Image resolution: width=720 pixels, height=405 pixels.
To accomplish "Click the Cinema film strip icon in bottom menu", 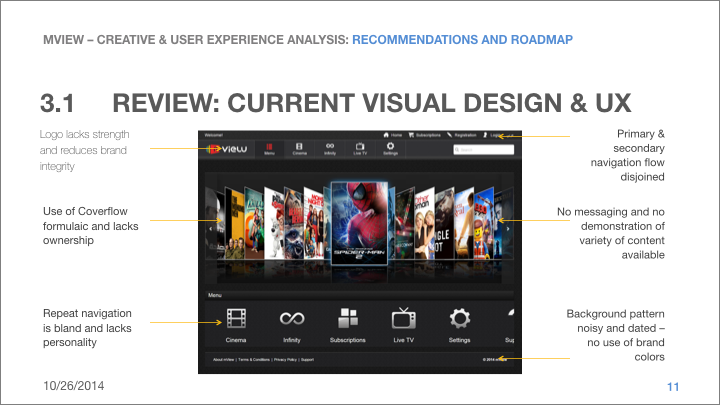I will 236,319.
